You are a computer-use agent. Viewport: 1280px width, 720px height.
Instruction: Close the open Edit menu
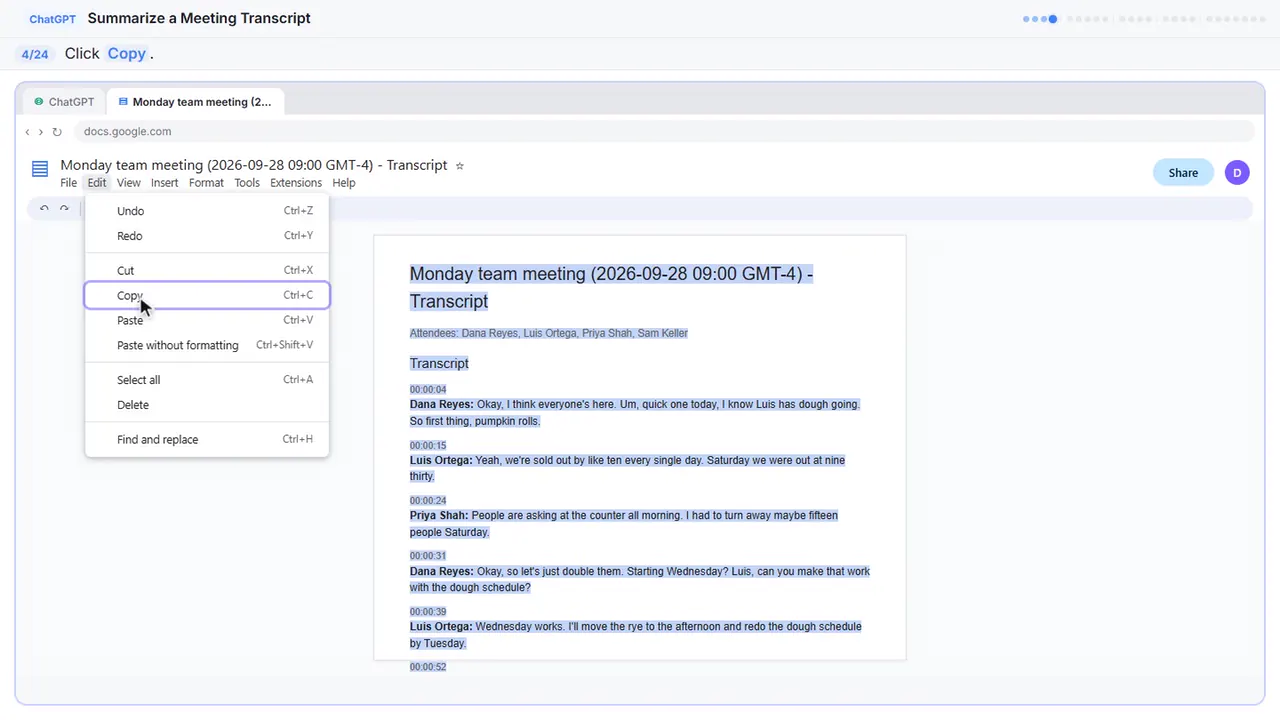pos(96,183)
